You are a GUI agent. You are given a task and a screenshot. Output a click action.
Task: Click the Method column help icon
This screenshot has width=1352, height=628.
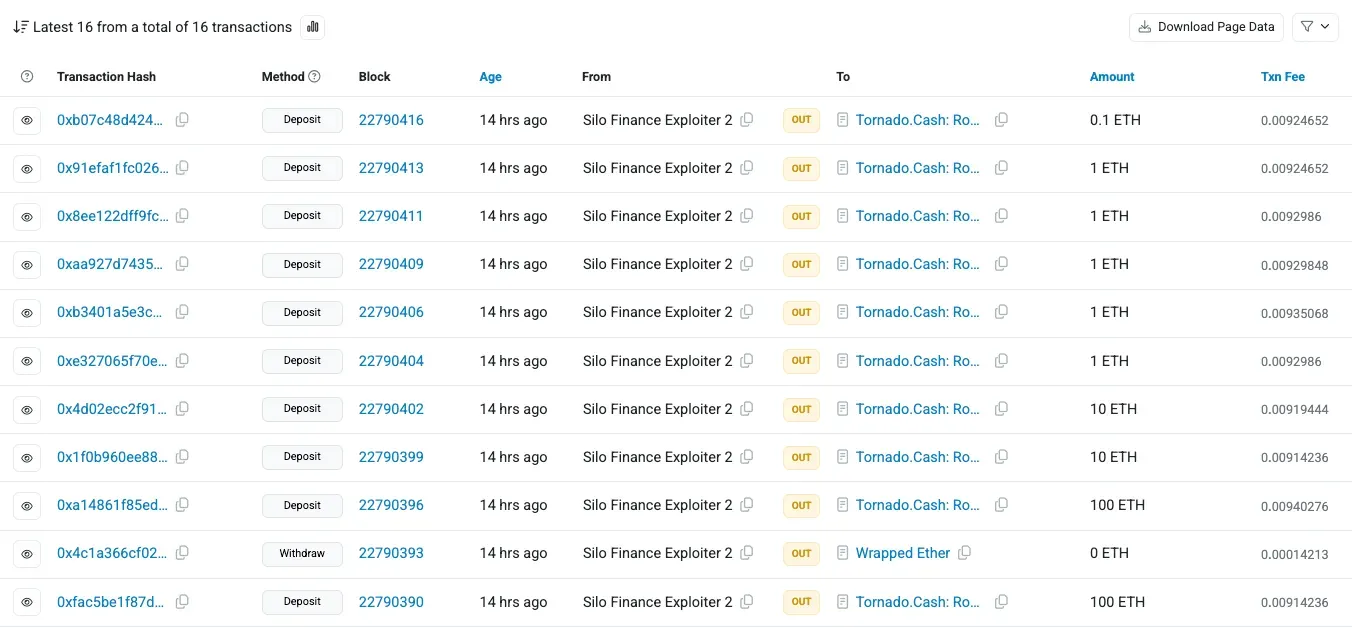click(314, 77)
